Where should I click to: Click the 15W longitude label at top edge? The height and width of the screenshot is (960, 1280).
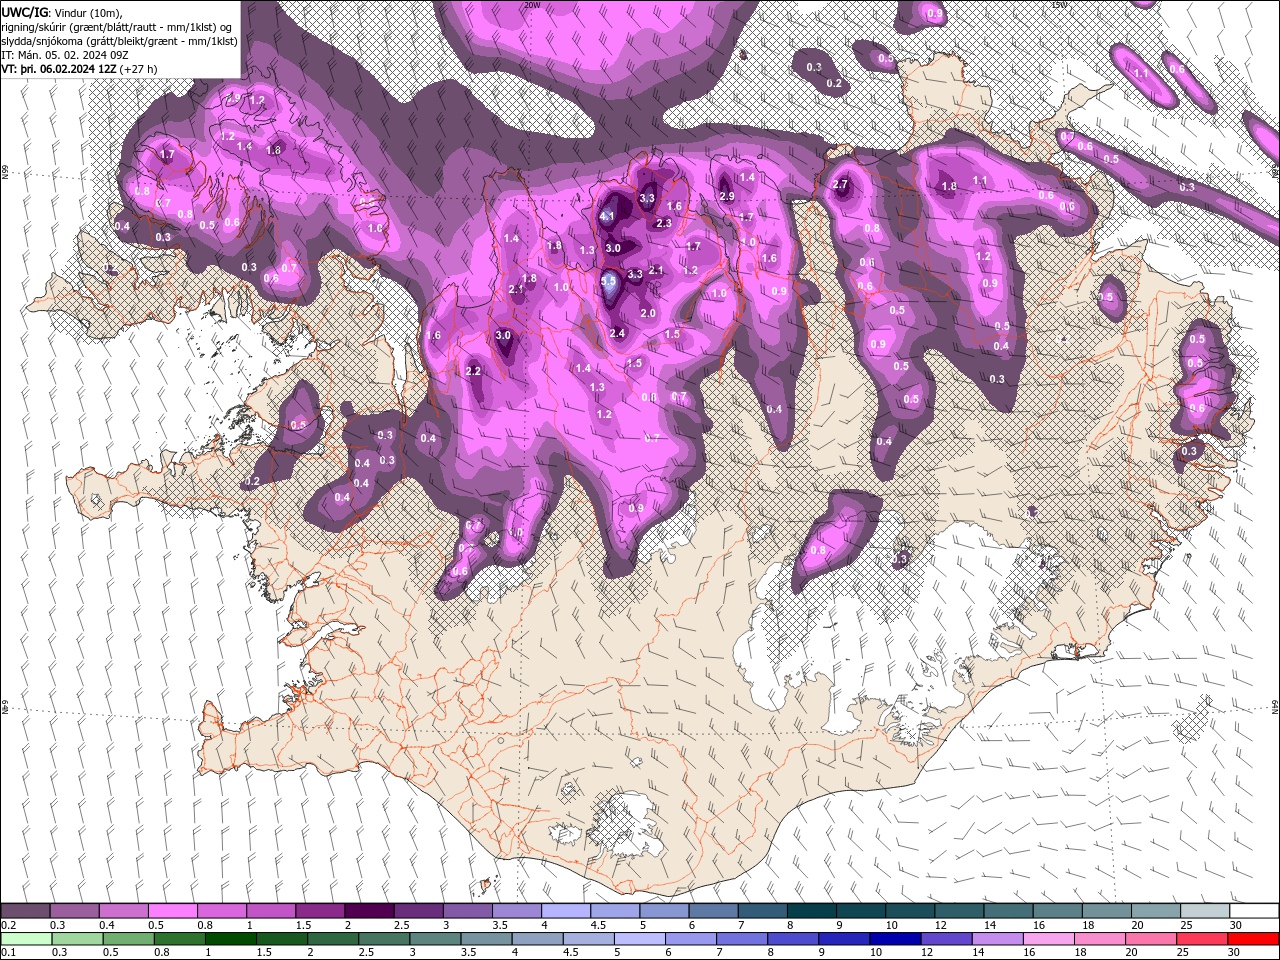[1059, 5]
